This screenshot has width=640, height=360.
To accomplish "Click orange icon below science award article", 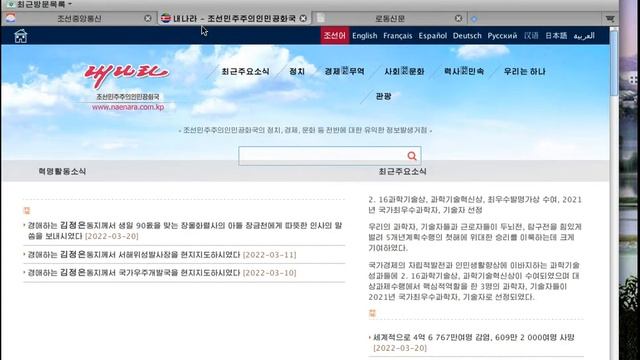I will (x=372, y=313).
